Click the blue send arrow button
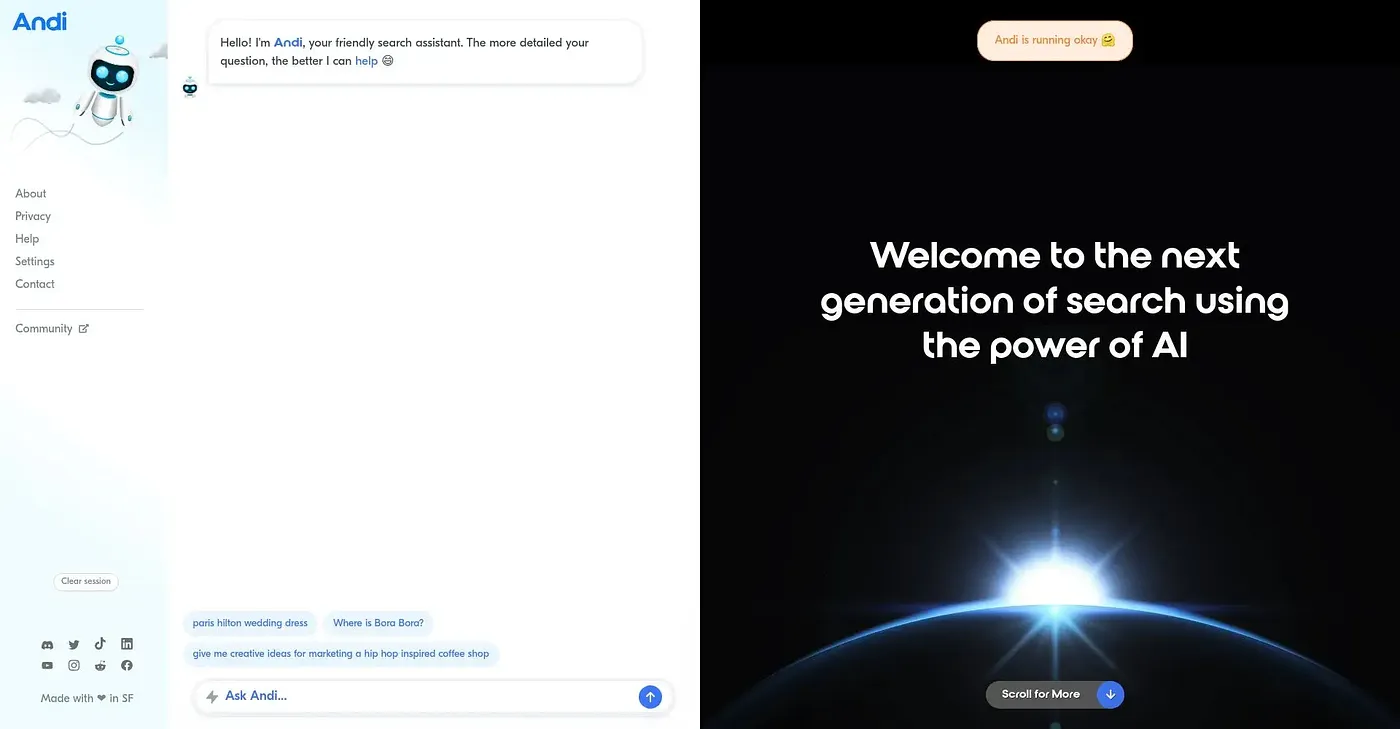 650,697
